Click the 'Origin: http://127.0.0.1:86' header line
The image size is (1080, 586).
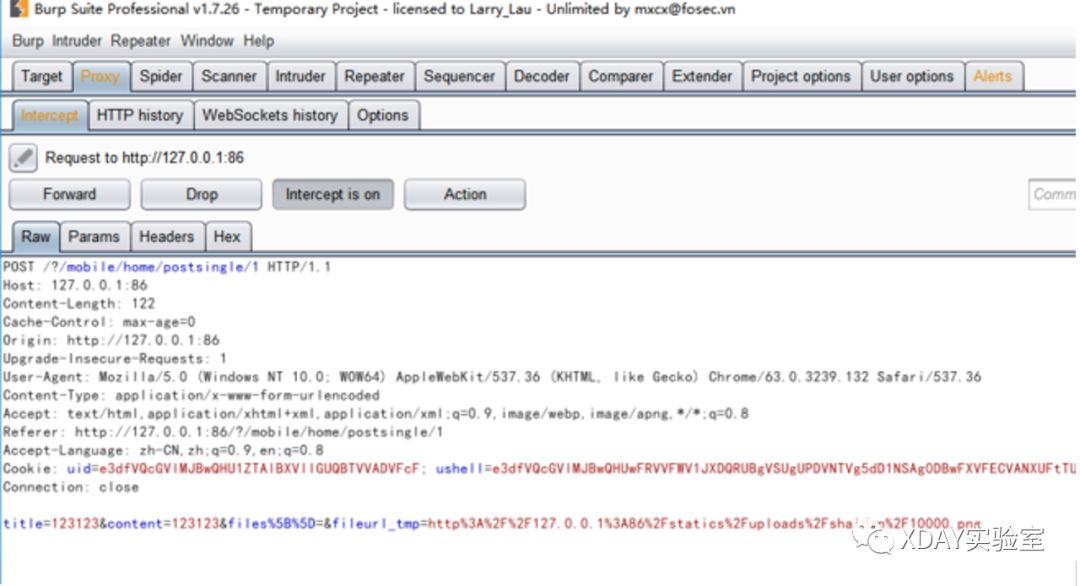tap(111, 340)
